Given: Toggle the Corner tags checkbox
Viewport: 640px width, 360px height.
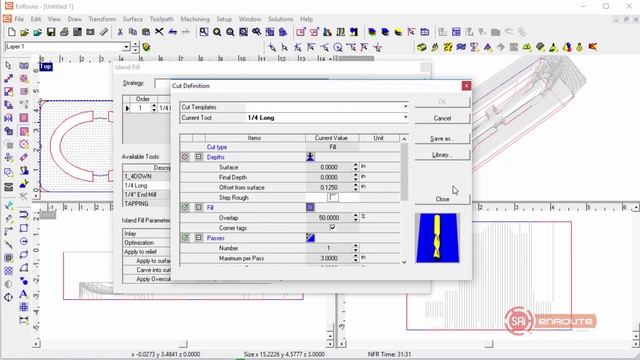Looking at the screenshot, I should coord(333,228).
